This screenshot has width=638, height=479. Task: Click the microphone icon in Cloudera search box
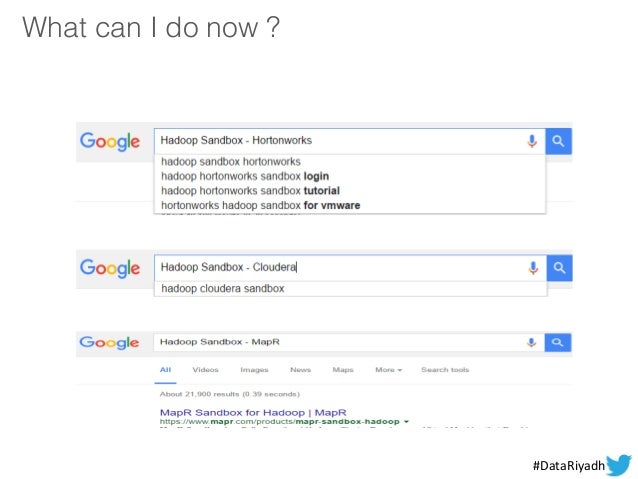(533, 268)
